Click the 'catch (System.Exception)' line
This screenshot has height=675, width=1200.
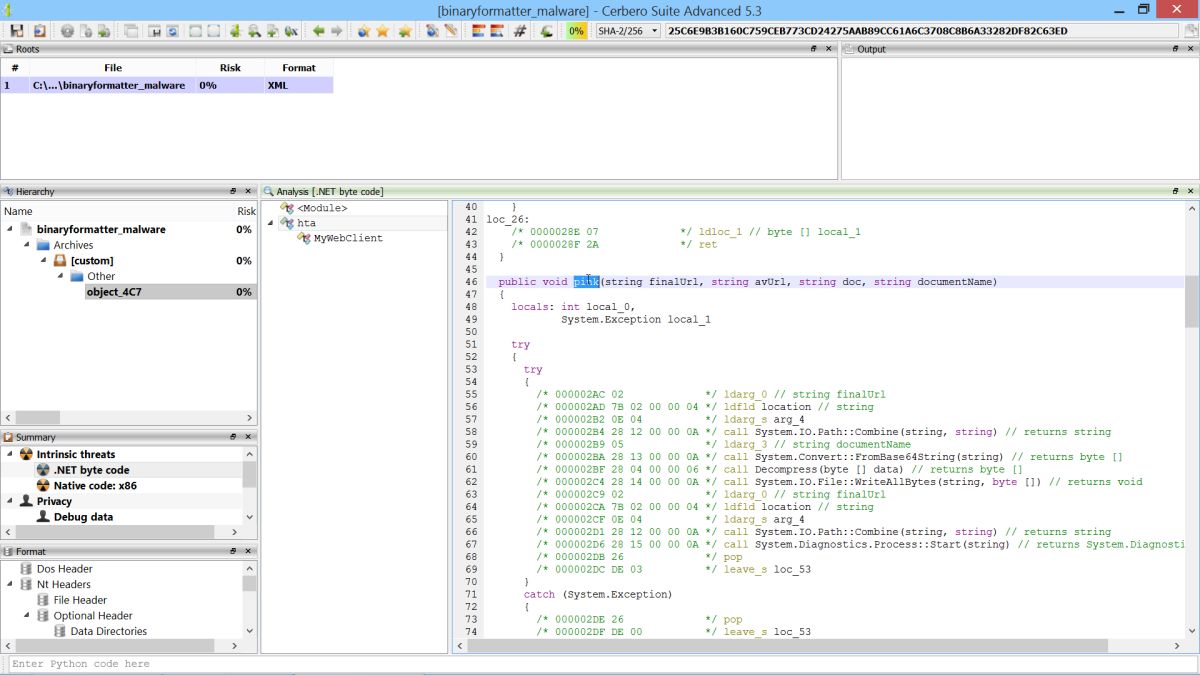tap(598, 594)
